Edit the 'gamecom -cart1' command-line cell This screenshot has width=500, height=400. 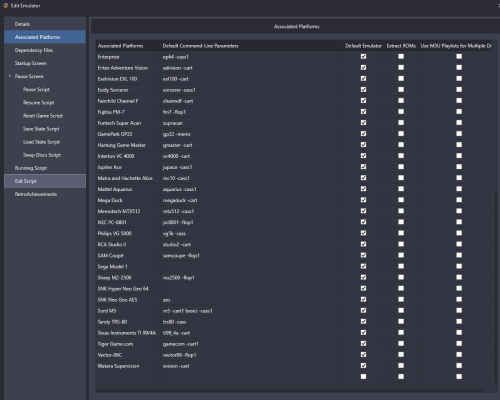tap(252, 344)
